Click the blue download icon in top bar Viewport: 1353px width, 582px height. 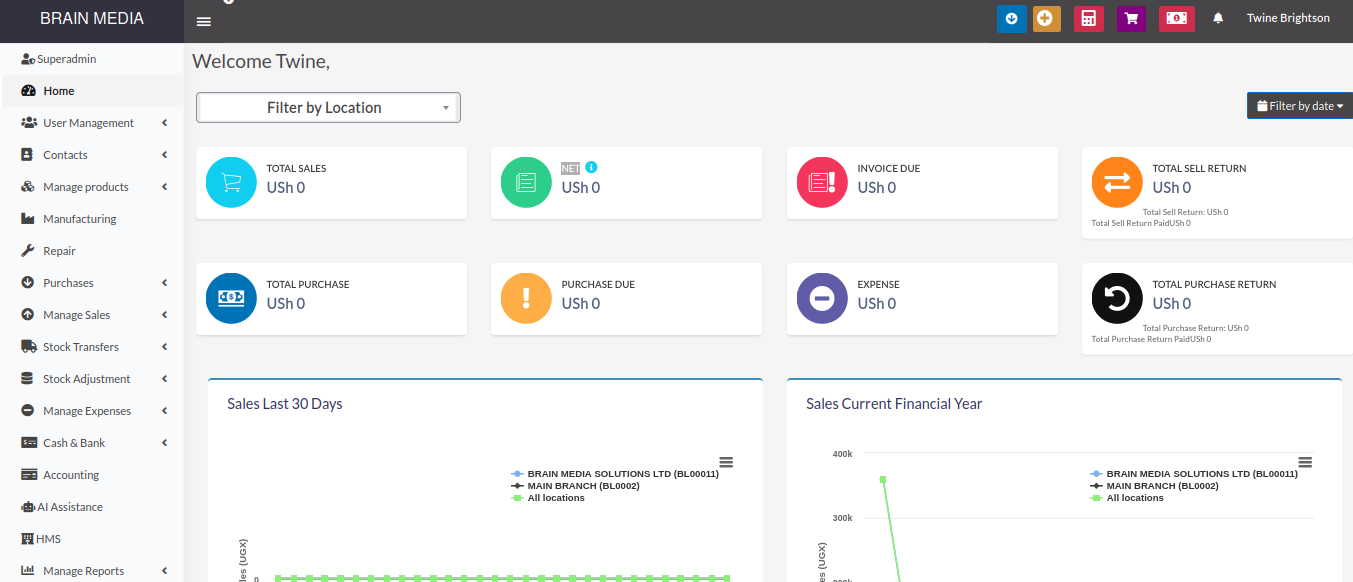coord(1011,18)
